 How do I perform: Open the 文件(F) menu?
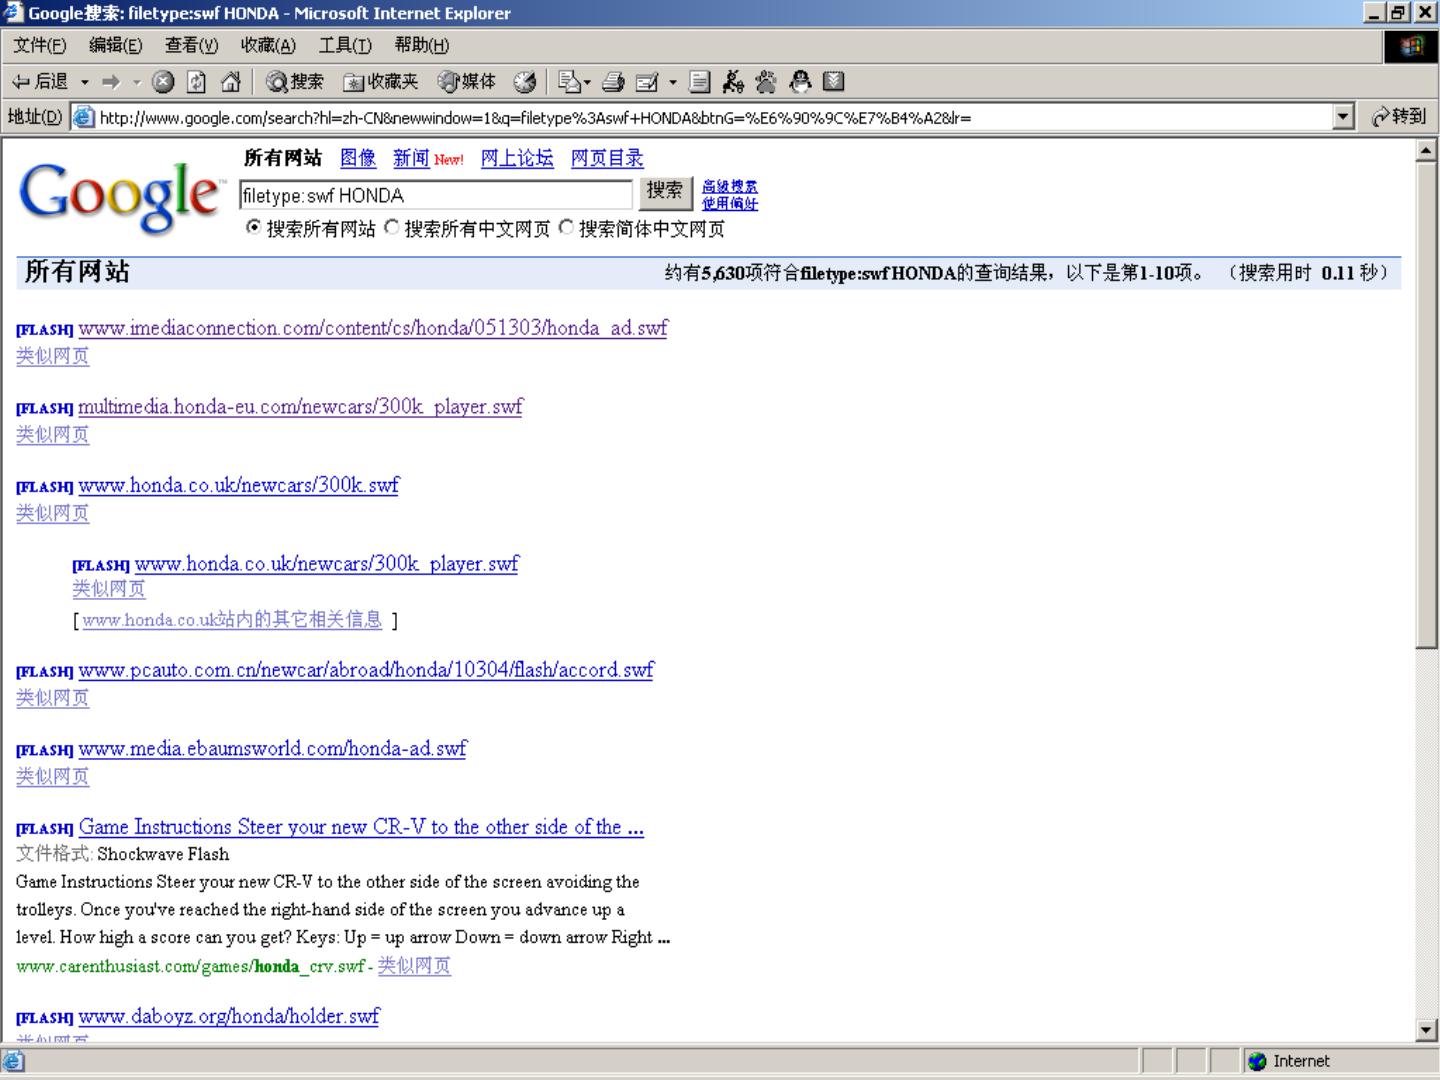39,46
